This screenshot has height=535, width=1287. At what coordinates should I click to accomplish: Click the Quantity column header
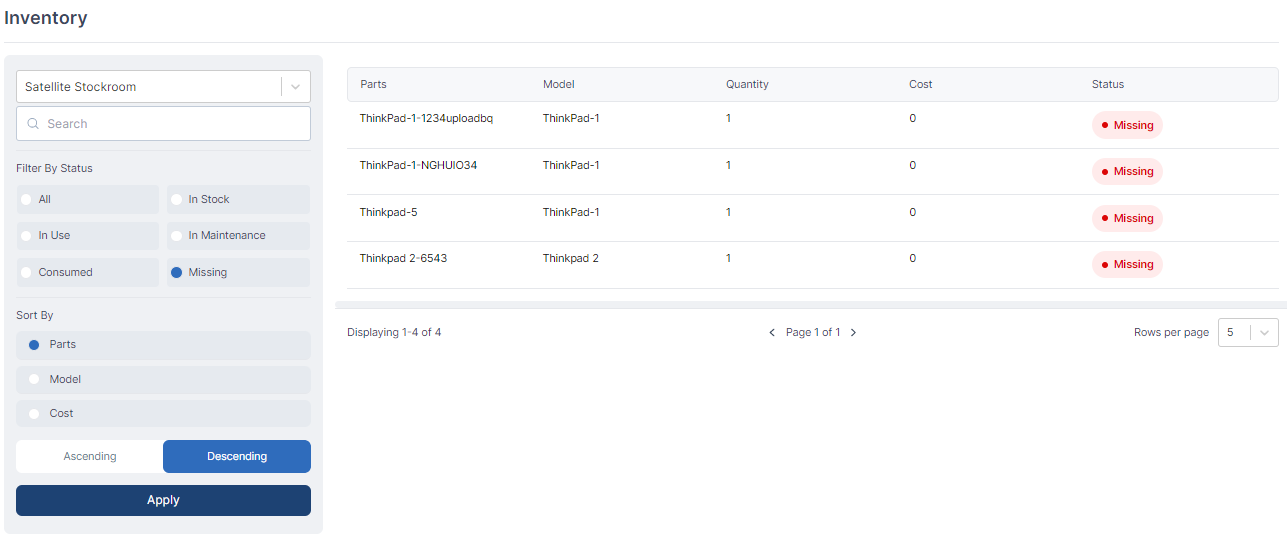tap(747, 84)
